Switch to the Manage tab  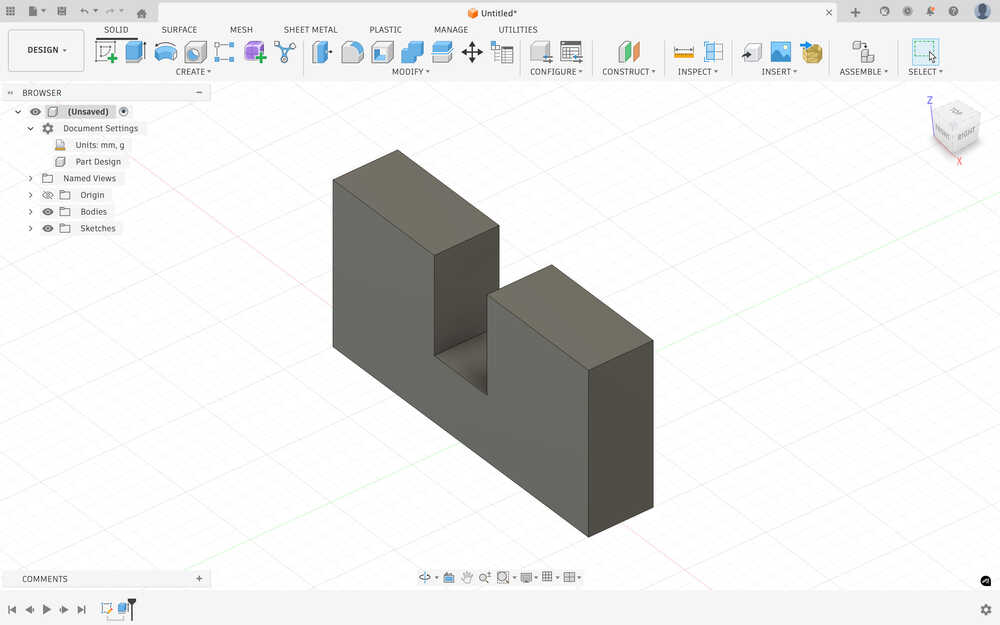(451, 29)
